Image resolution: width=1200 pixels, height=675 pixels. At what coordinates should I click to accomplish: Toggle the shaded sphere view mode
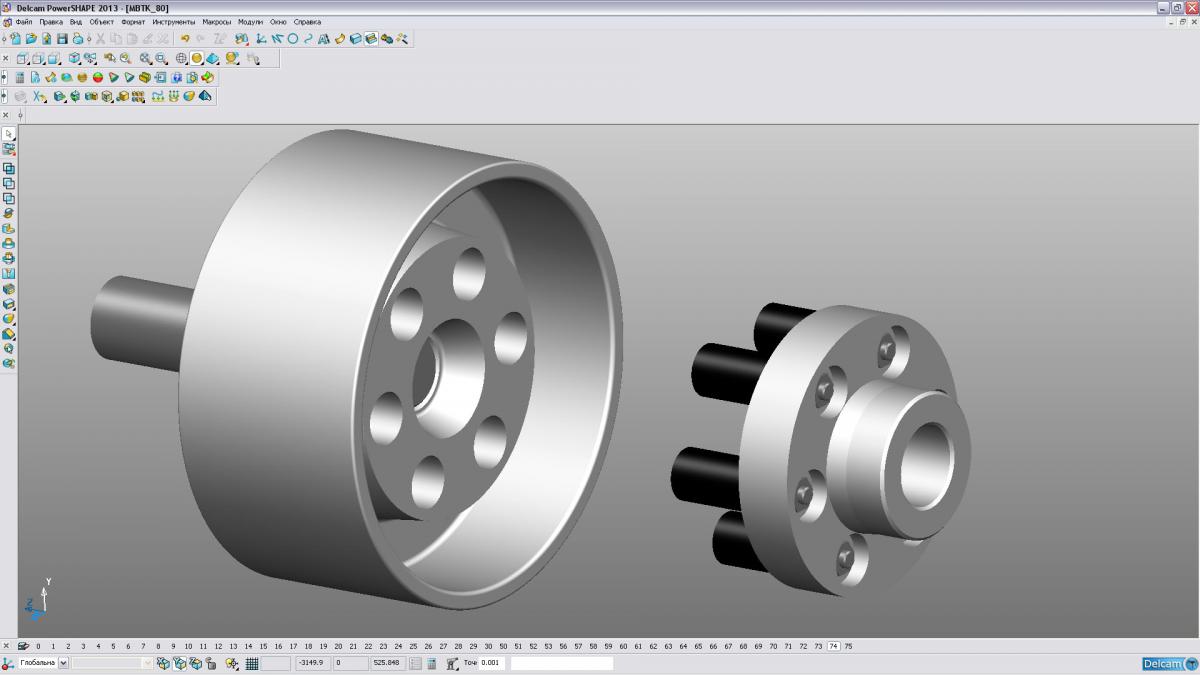[197, 58]
